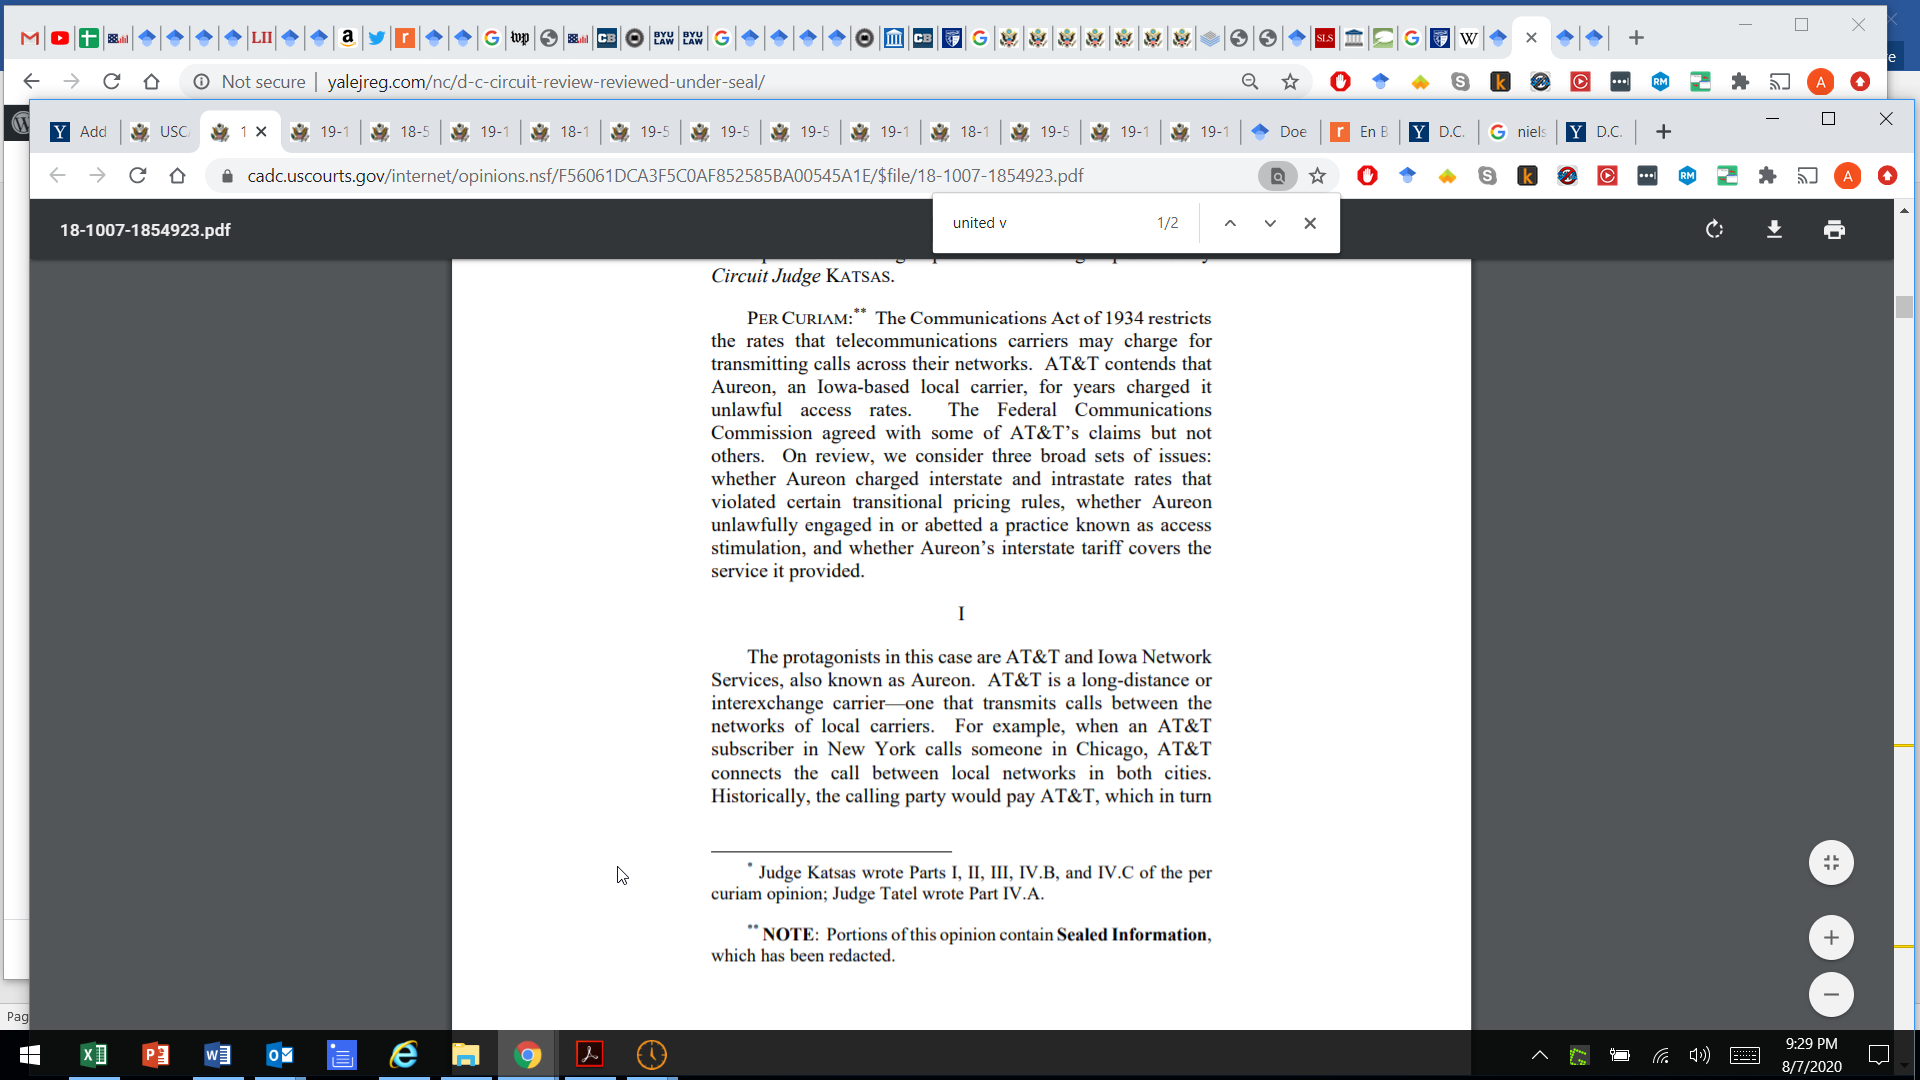Click the cast icon in front toolbar

tap(1808, 176)
